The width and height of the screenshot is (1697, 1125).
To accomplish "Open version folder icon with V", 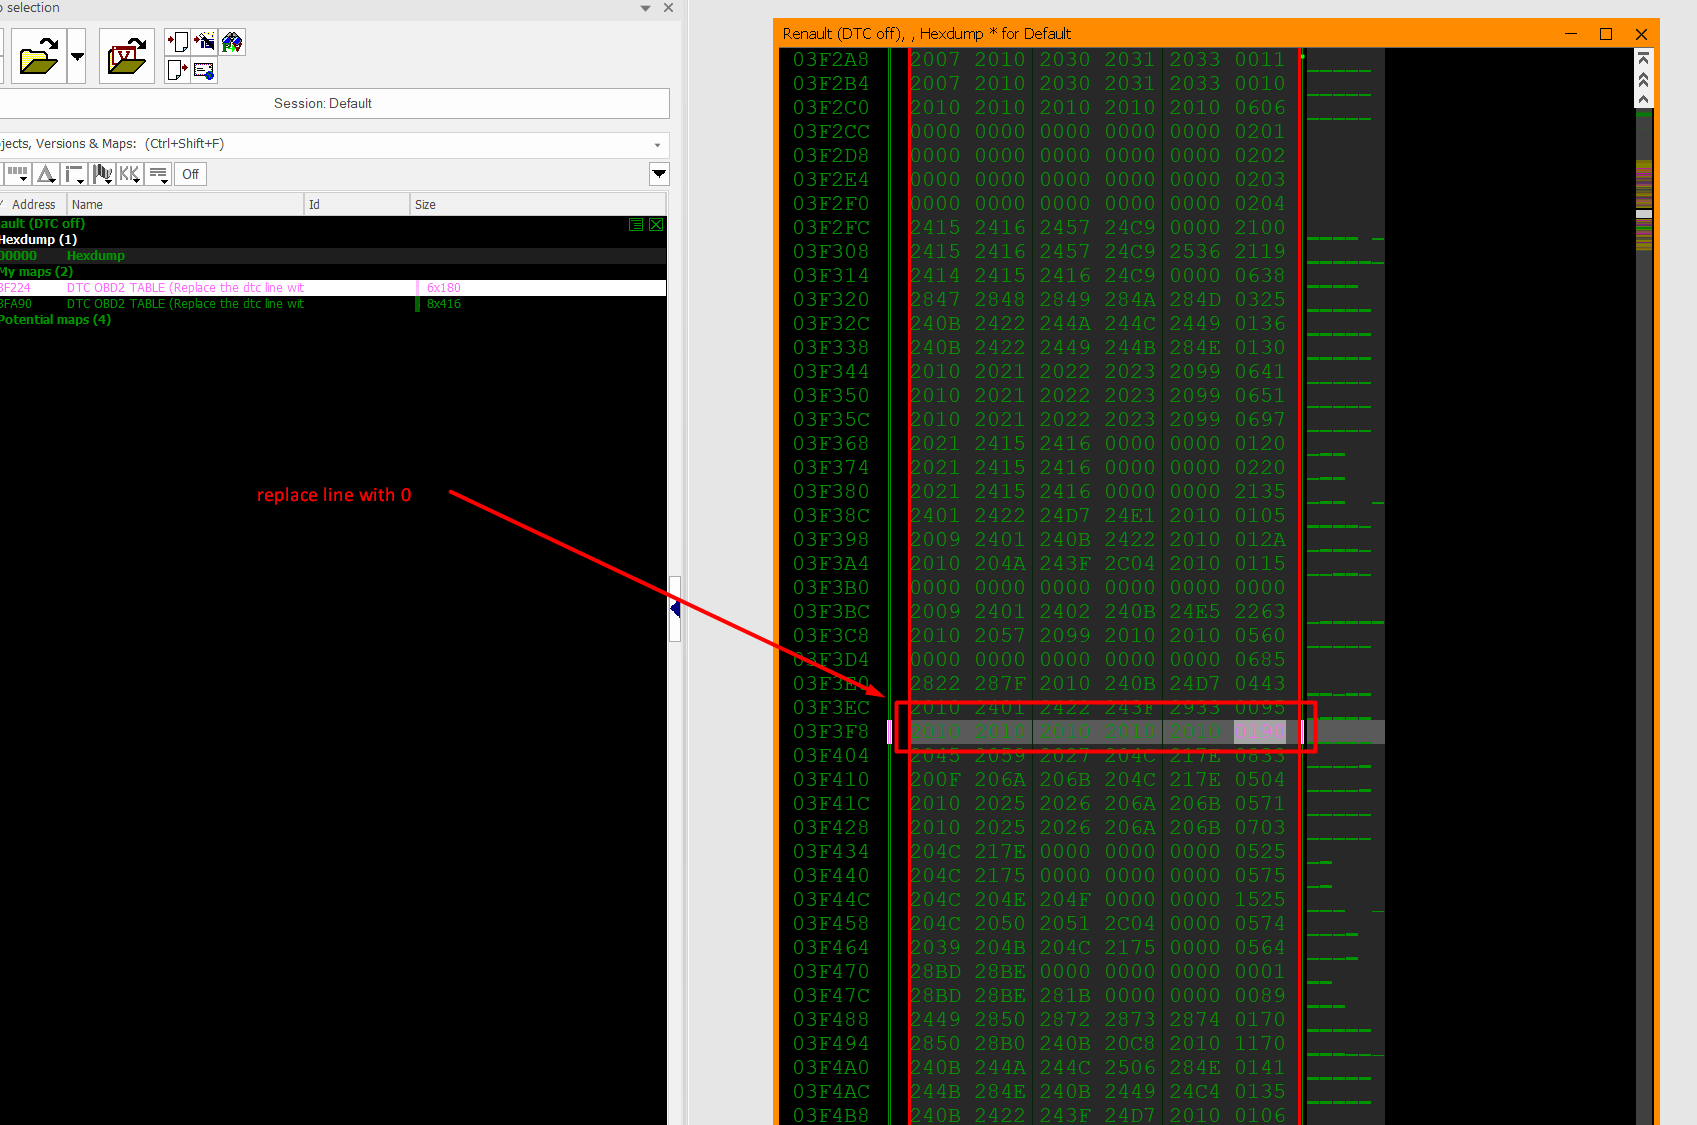I will 127,56.
